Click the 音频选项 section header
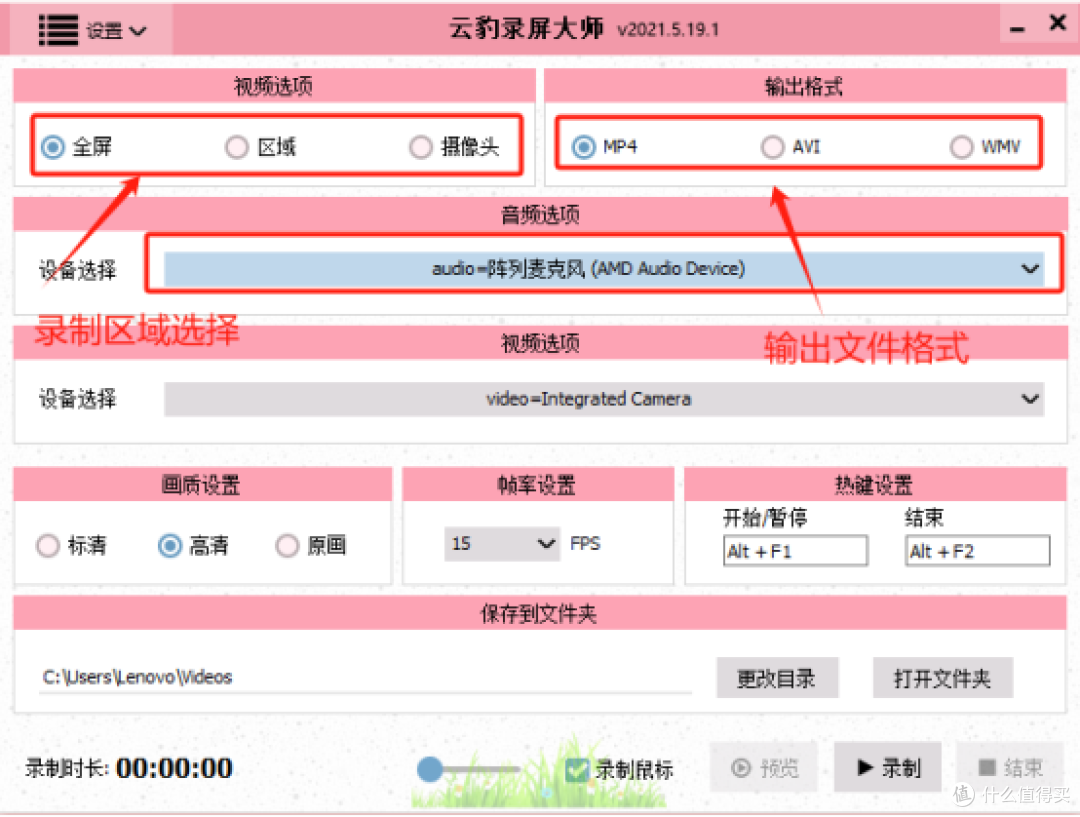Viewport: 1080px width, 817px height. click(540, 214)
